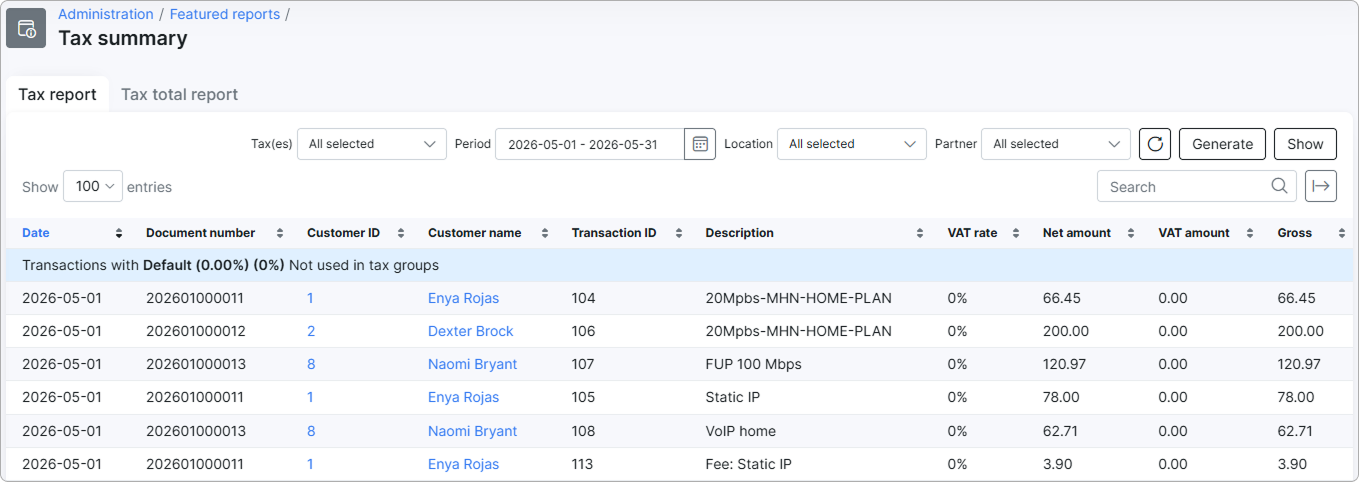Open customer ID 8 in transaction 107 row
Viewport: 1359px width, 482px height.
pos(311,364)
